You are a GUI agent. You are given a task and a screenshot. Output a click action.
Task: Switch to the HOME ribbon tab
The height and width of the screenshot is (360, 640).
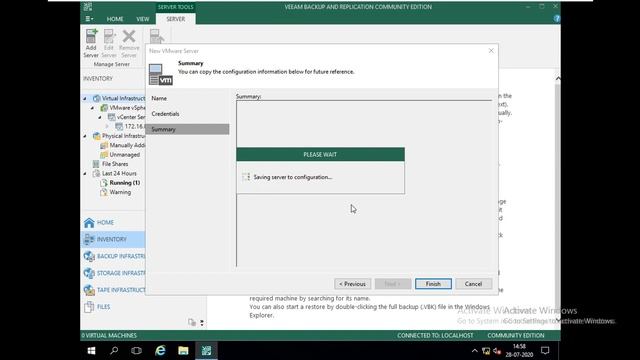point(115,19)
